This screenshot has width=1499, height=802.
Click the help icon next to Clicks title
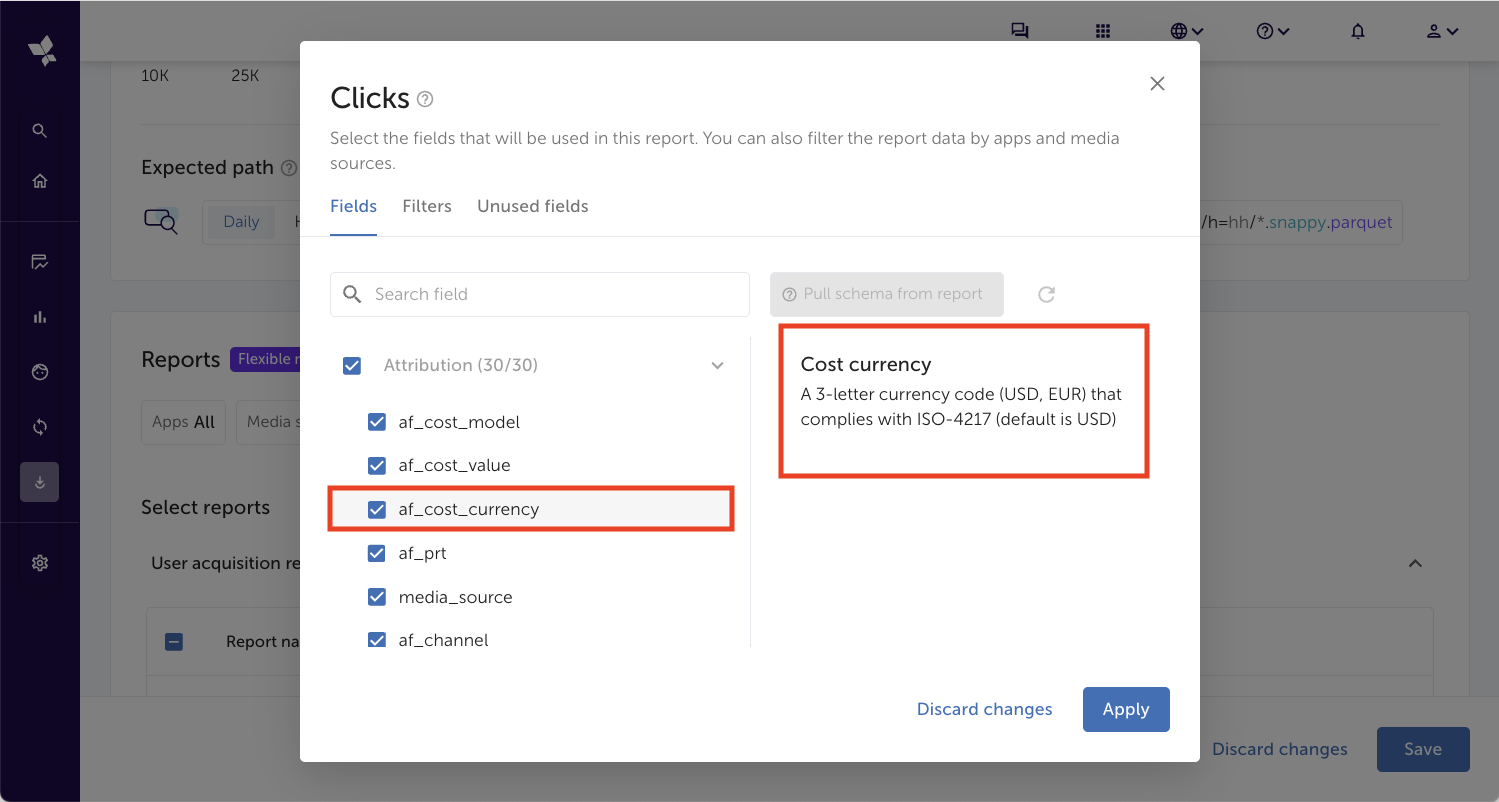click(425, 99)
